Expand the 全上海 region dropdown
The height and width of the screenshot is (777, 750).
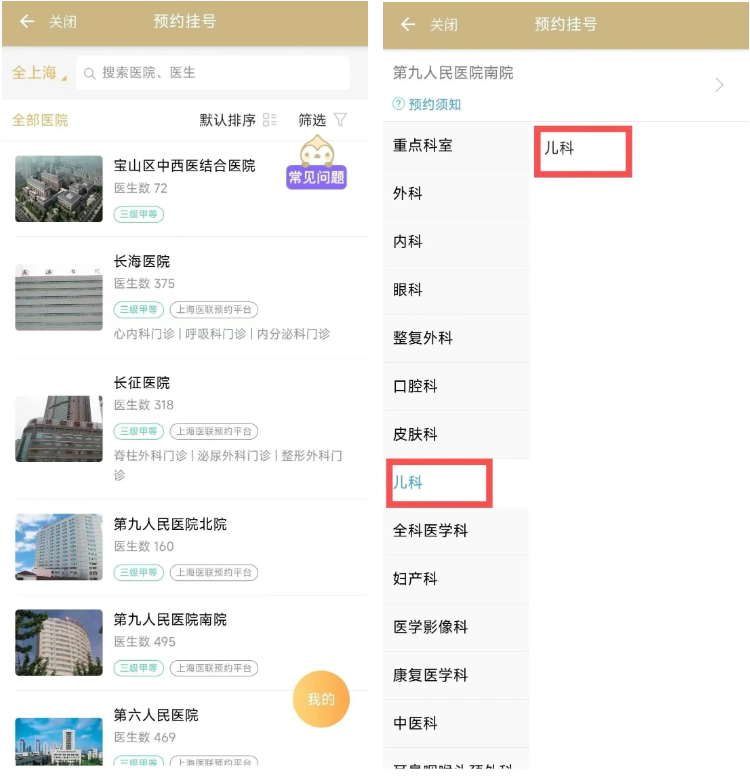39,73
